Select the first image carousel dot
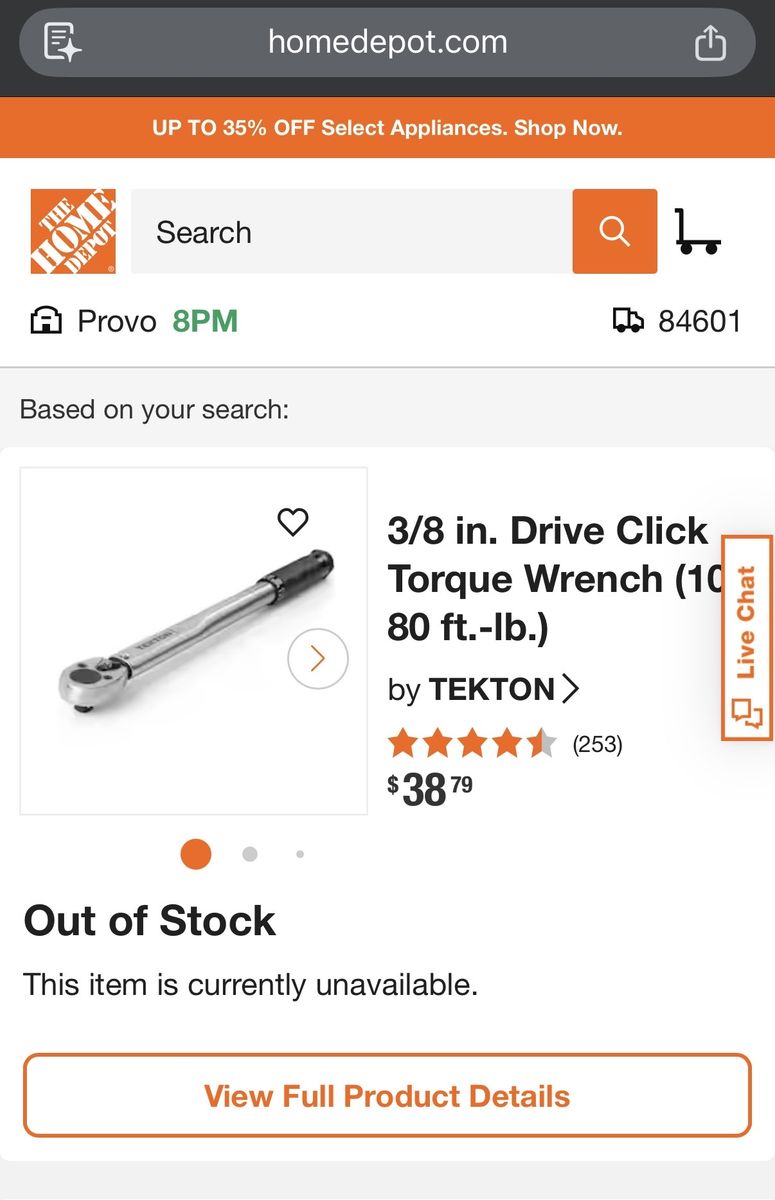775x1200 pixels. tap(196, 854)
